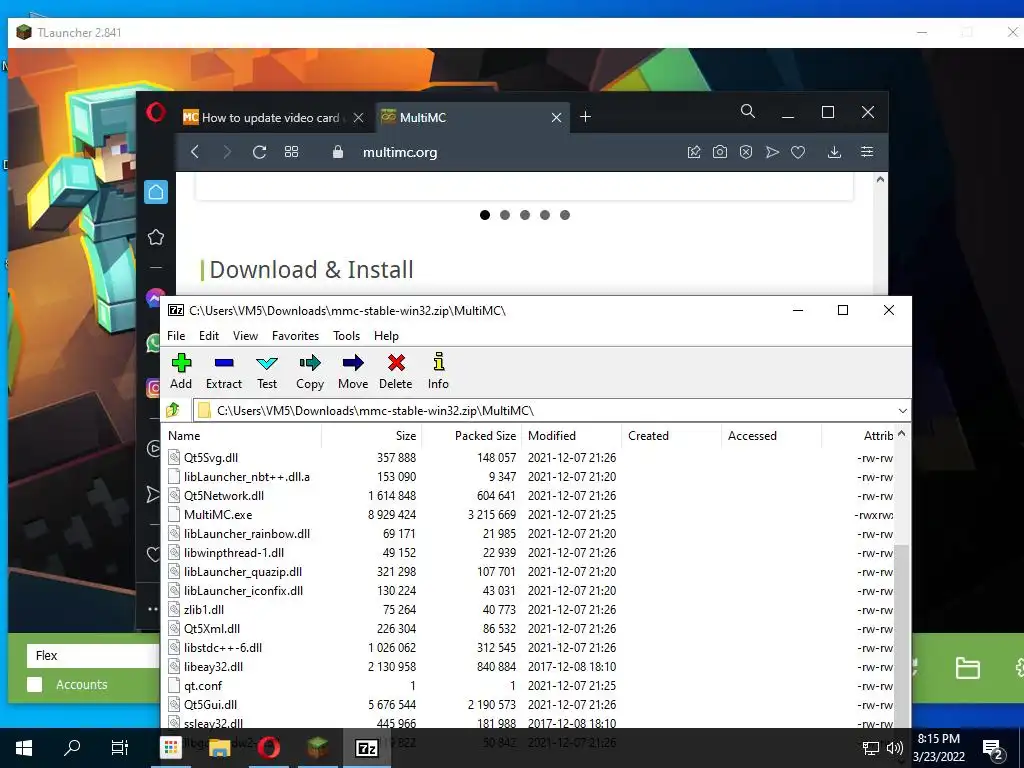Open the TLauncher folder icon
The width and height of the screenshot is (1024, 768).
pyautogui.click(x=967, y=668)
